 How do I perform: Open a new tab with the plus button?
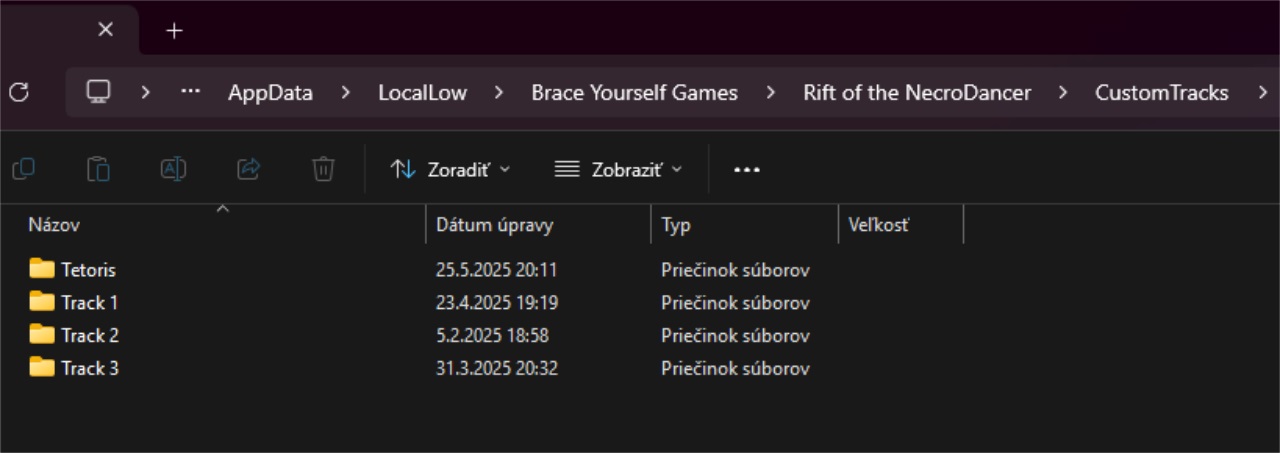[174, 30]
